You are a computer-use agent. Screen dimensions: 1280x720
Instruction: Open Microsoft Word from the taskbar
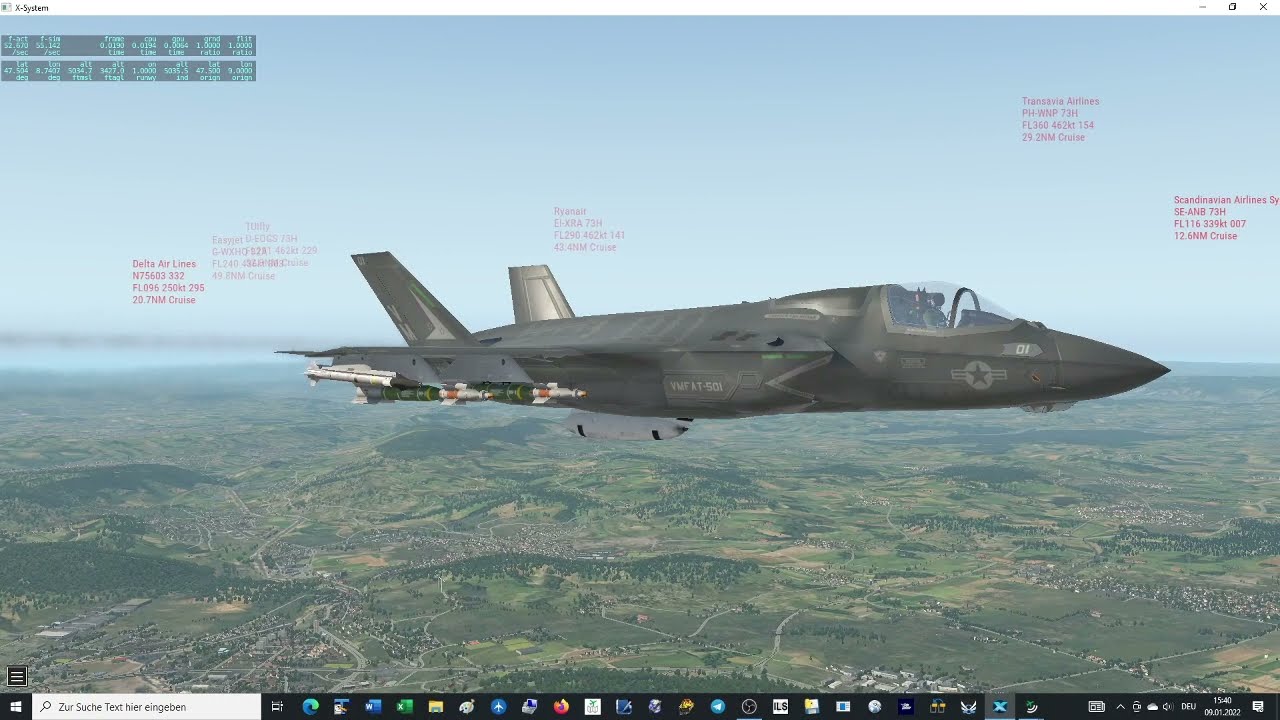coord(373,706)
